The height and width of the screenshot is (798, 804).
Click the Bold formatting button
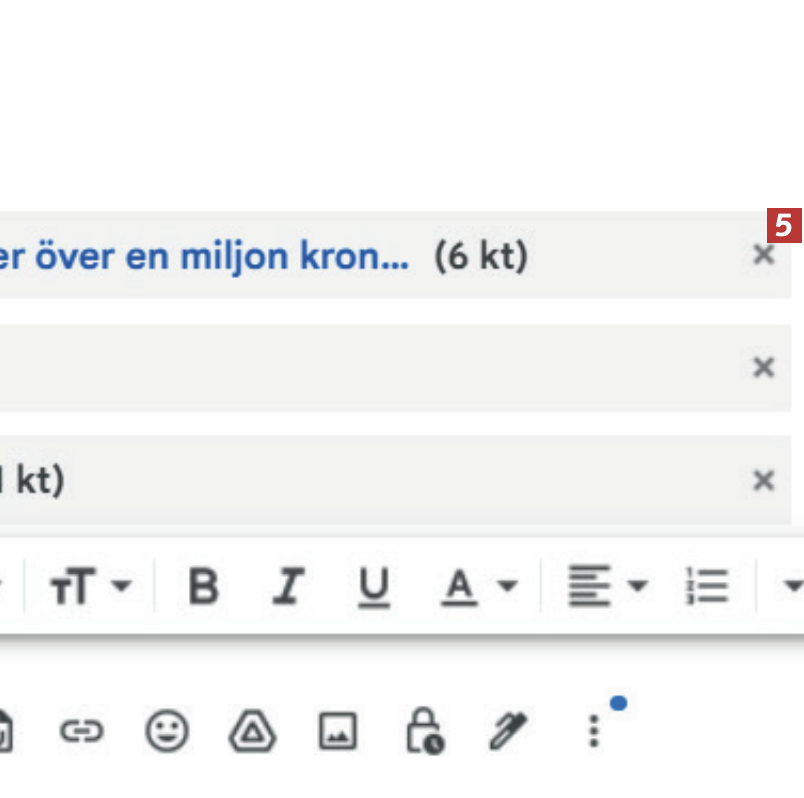click(x=203, y=586)
